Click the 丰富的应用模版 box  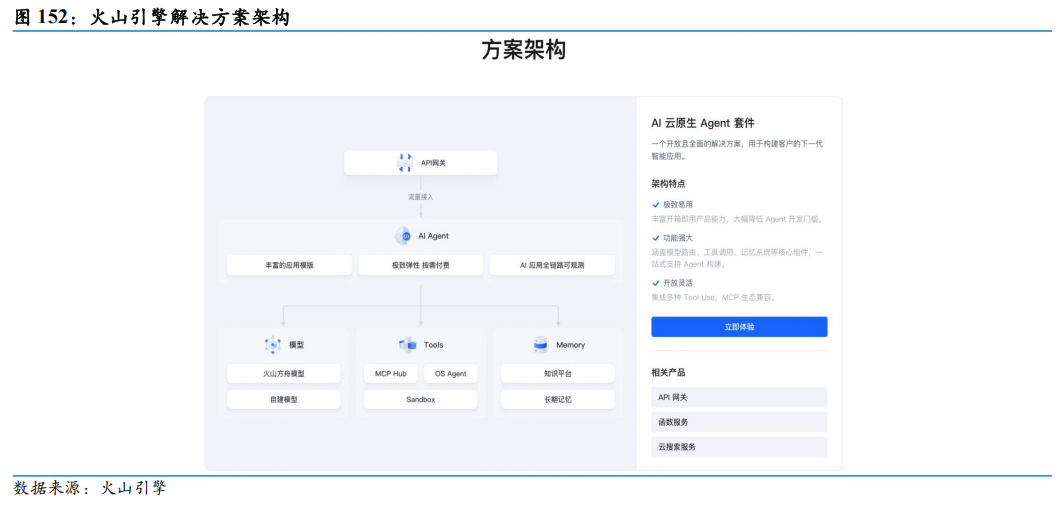[x=289, y=265]
